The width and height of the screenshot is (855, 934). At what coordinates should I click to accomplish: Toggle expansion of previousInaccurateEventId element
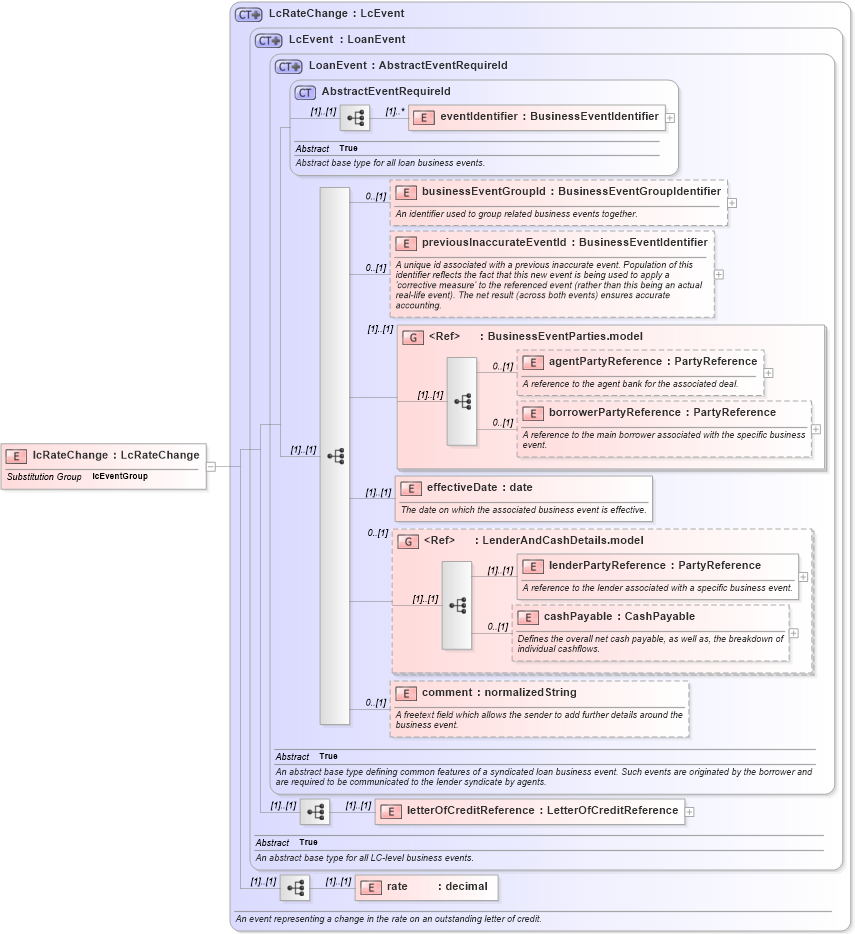tap(716, 273)
